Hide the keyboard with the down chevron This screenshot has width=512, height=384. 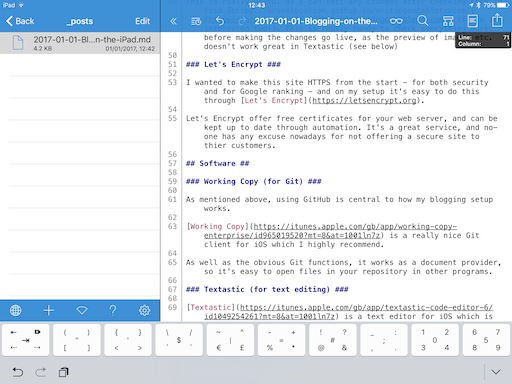pyautogui.click(x=496, y=372)
